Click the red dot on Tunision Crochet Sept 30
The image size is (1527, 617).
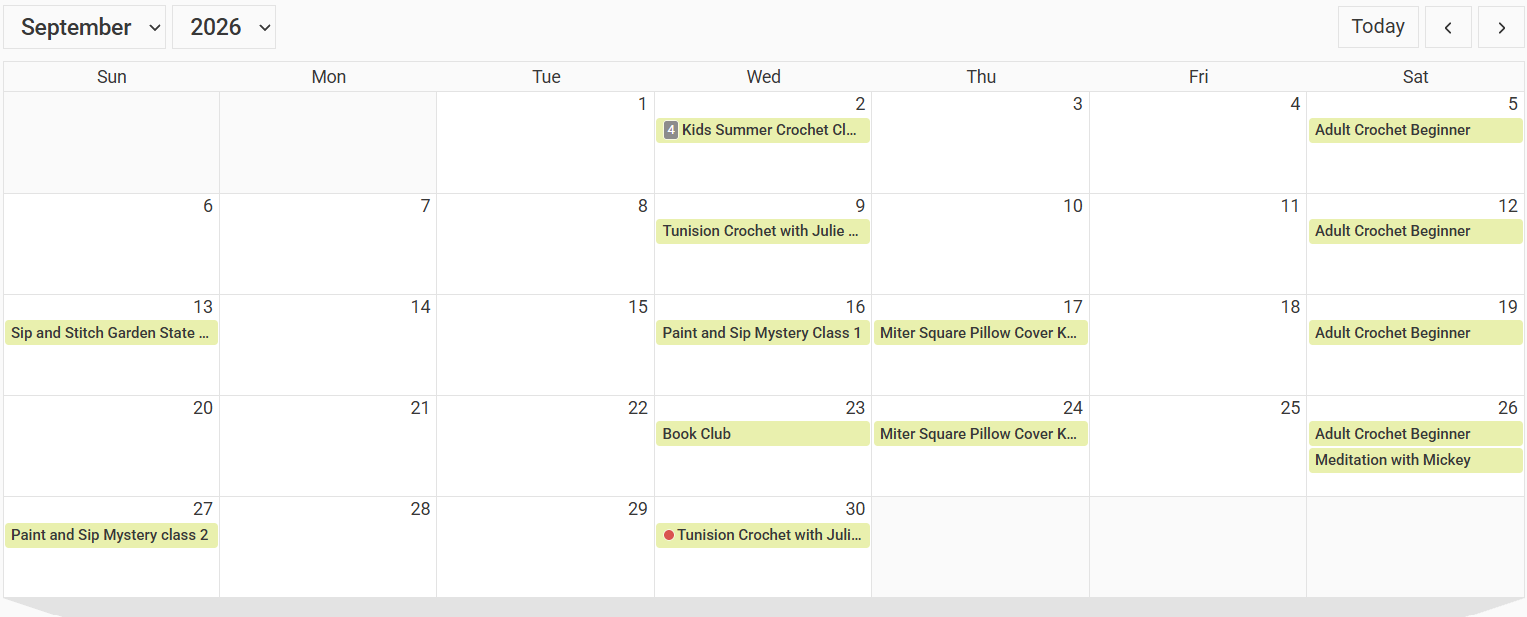pyautogui.click(x=668, y=535)
